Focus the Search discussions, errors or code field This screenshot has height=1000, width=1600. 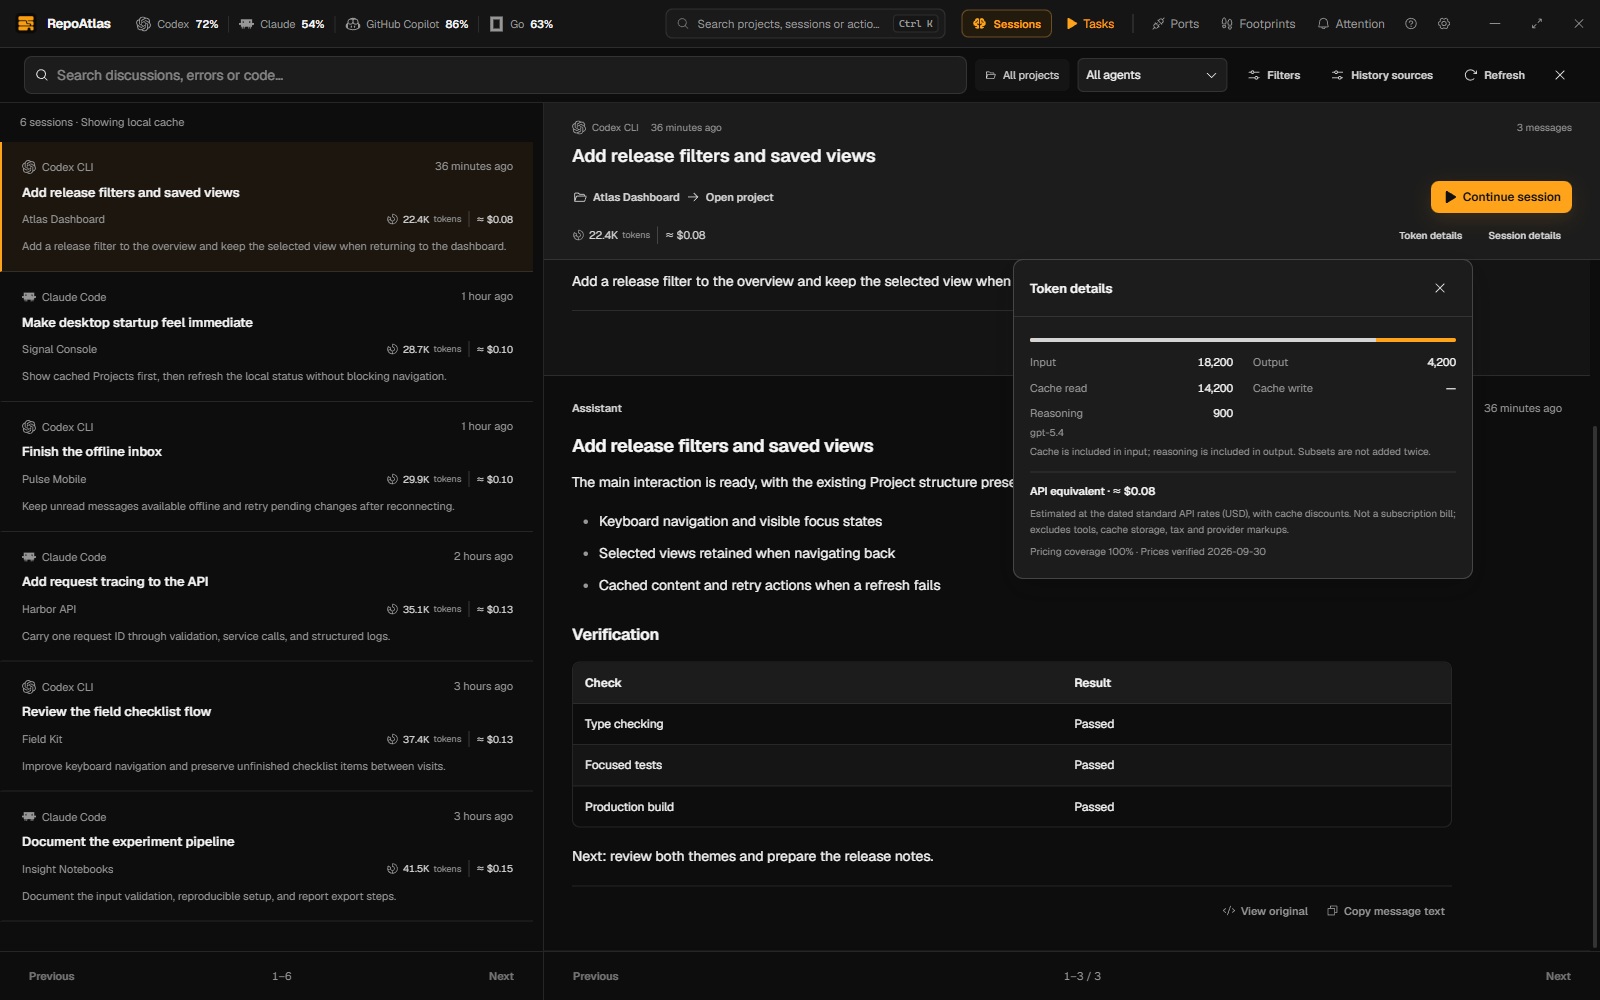pyautogui.click(x=495, y=75)
